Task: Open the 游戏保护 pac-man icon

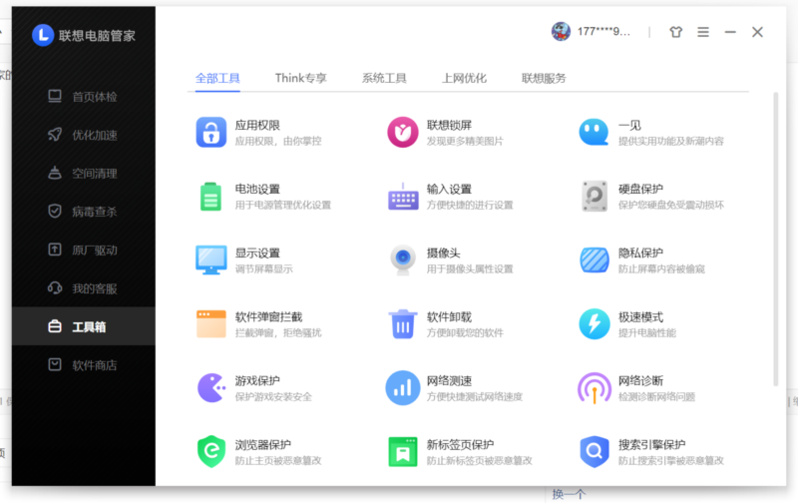Action: click(211, 388)
